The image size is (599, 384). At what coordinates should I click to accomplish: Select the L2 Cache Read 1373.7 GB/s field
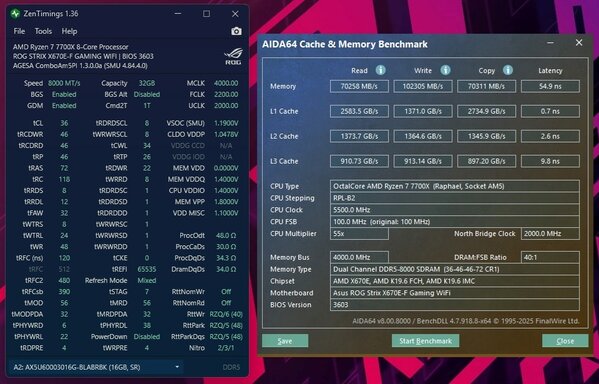click(359, 136)
